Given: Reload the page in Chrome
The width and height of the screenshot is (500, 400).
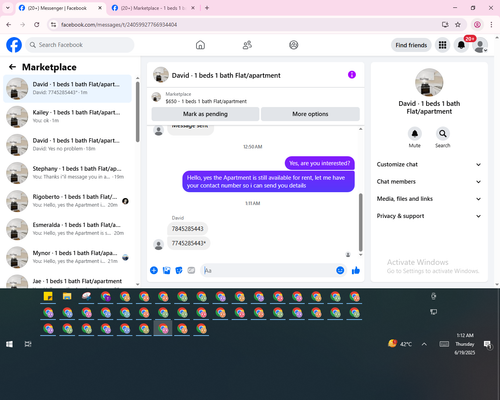Looking at the screenshot, I should pos(37,24).
